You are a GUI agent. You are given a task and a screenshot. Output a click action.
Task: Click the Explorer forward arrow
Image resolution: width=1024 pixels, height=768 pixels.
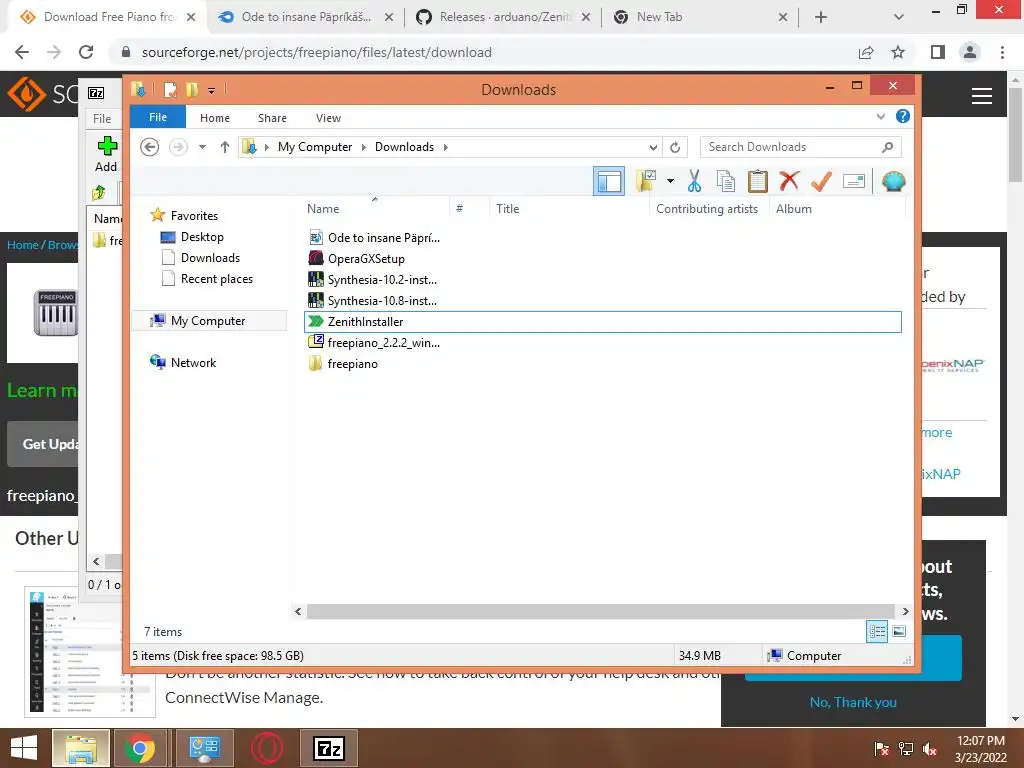[x=178, y=147]
